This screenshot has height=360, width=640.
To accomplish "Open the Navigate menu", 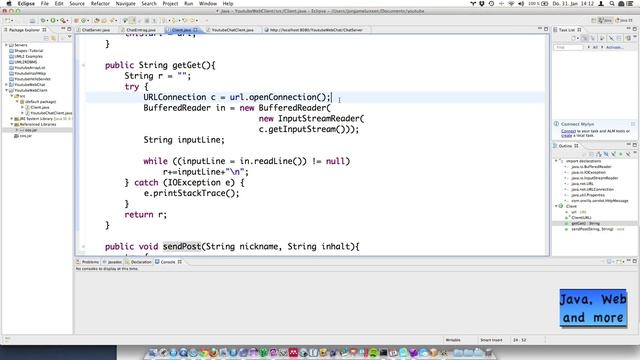I will 125,3.
